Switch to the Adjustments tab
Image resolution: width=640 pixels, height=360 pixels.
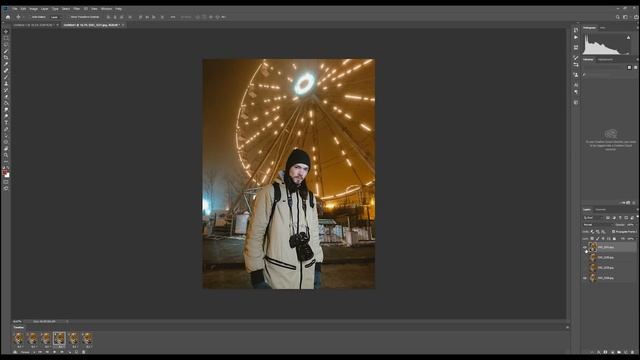[605, 60]
